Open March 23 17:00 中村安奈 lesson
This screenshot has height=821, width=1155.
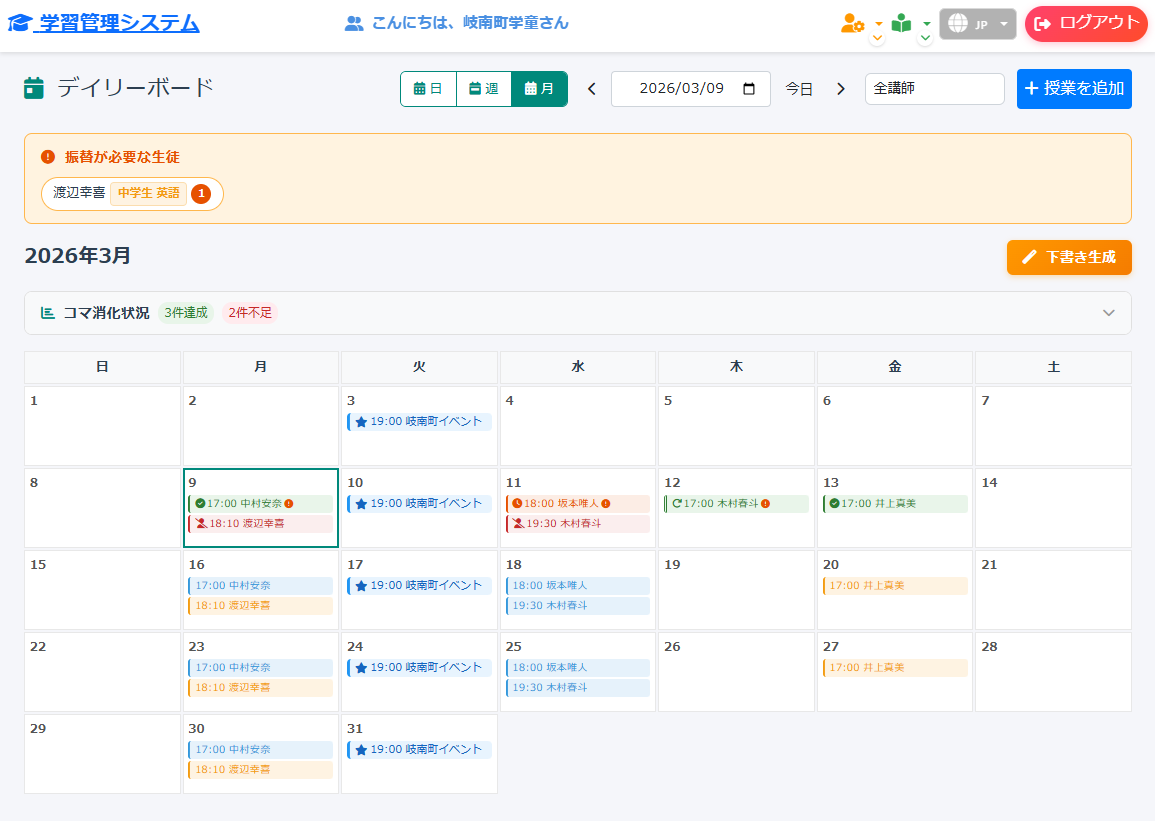point(261,667)
